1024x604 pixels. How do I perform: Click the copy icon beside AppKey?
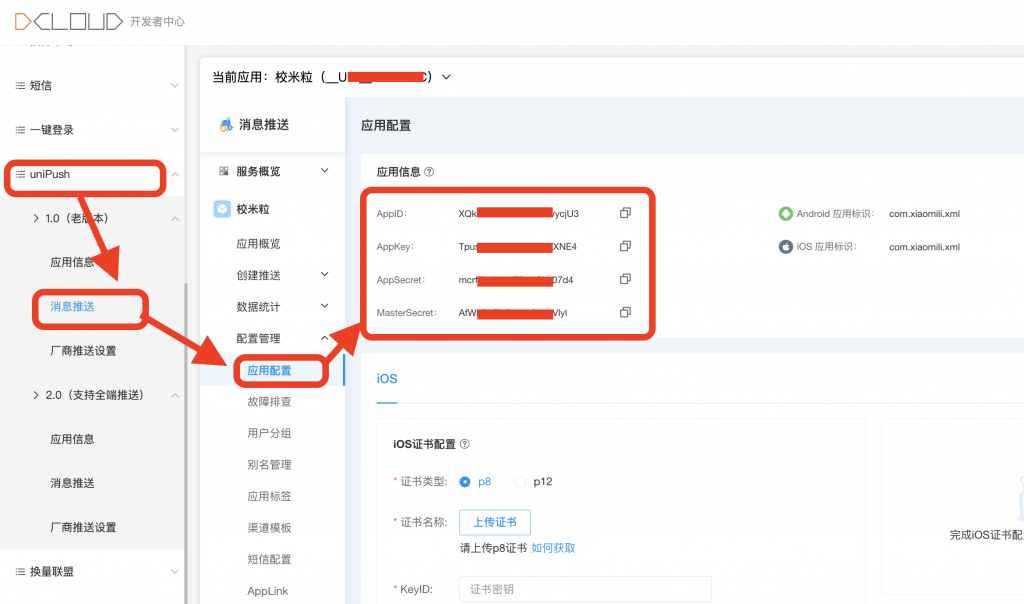click(625, 245)
